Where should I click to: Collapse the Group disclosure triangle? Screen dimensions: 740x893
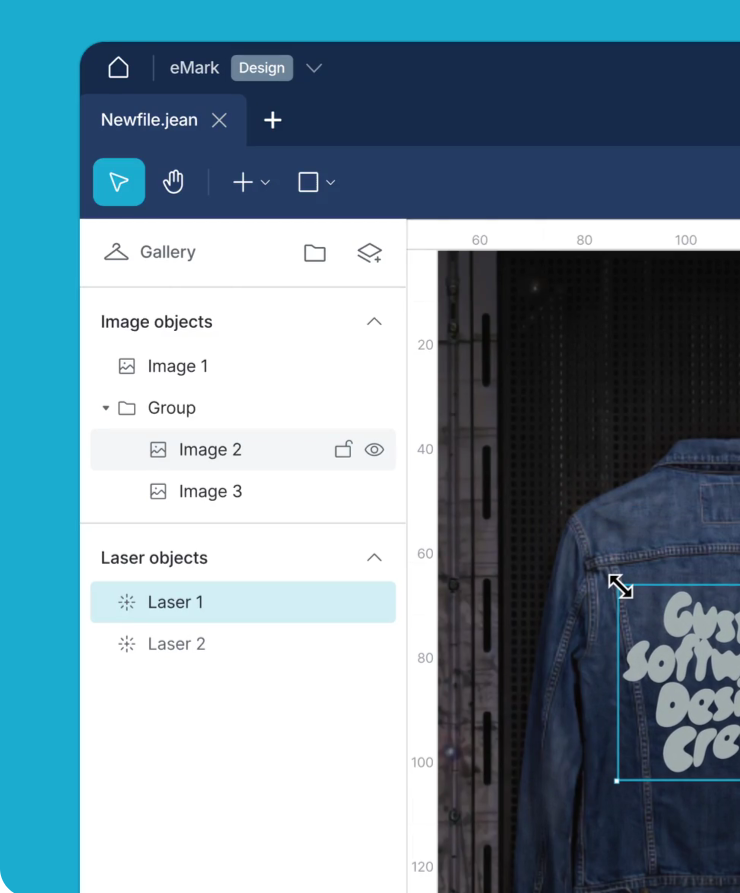(106, 408)
